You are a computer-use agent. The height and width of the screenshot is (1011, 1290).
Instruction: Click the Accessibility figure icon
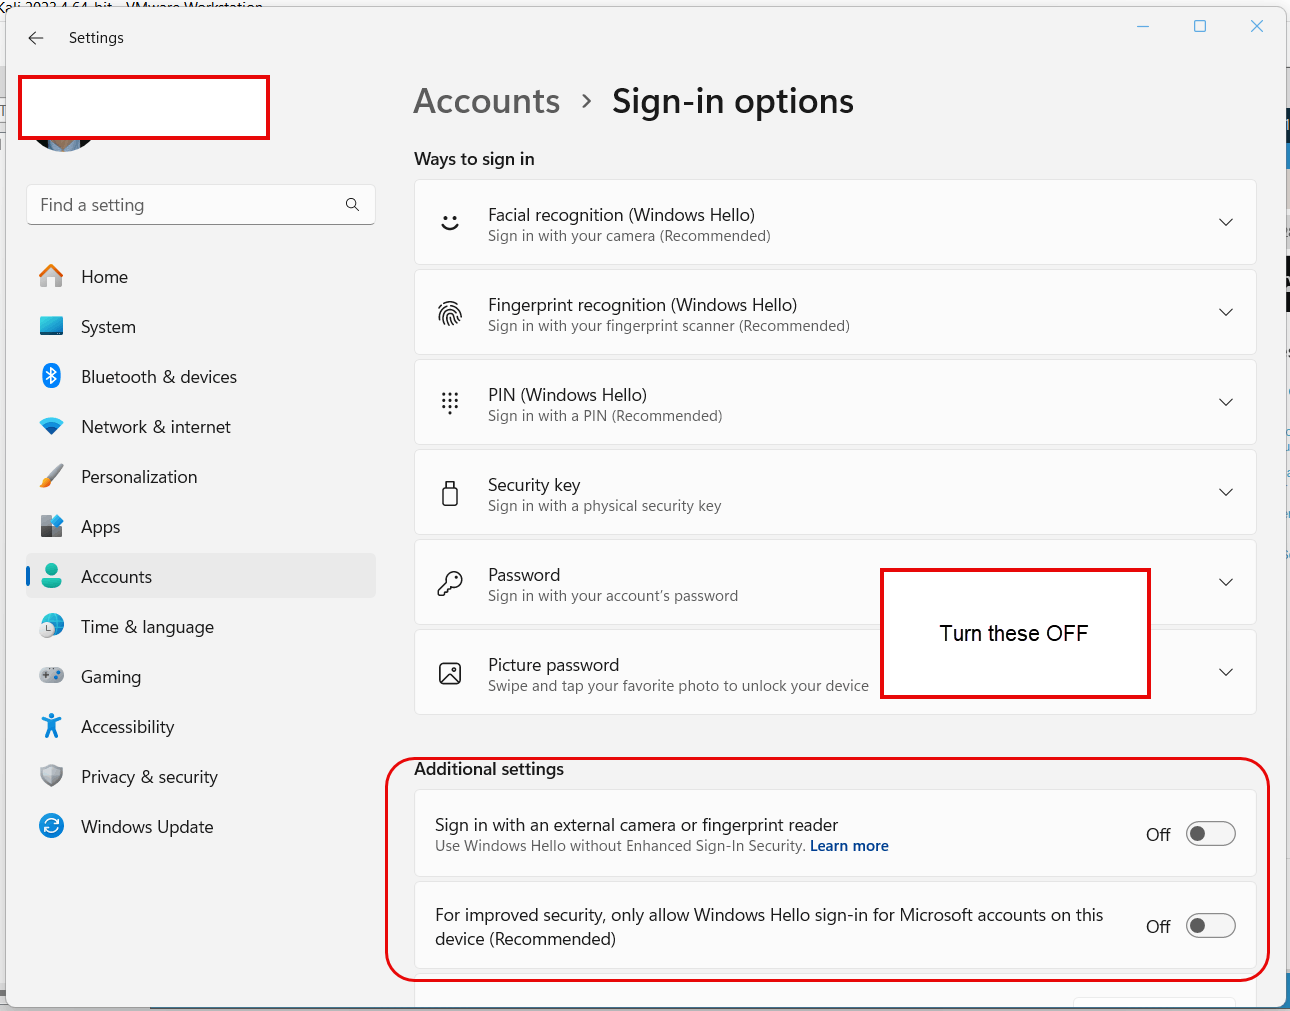pyautogui.click(x=51, y=726)
